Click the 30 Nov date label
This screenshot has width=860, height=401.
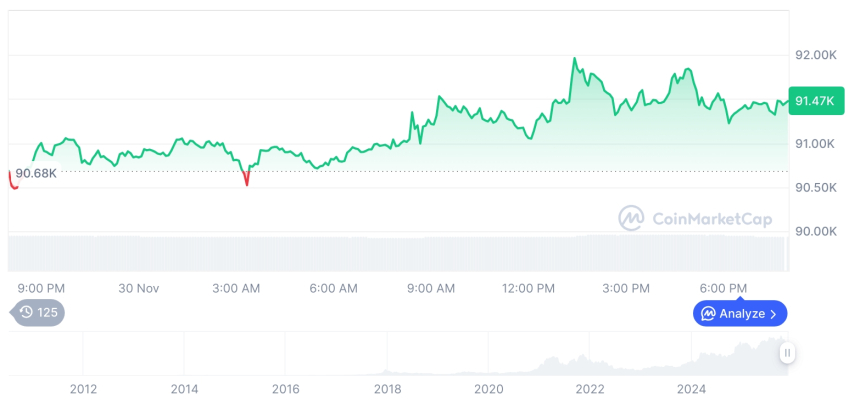[x=139, y=288]
